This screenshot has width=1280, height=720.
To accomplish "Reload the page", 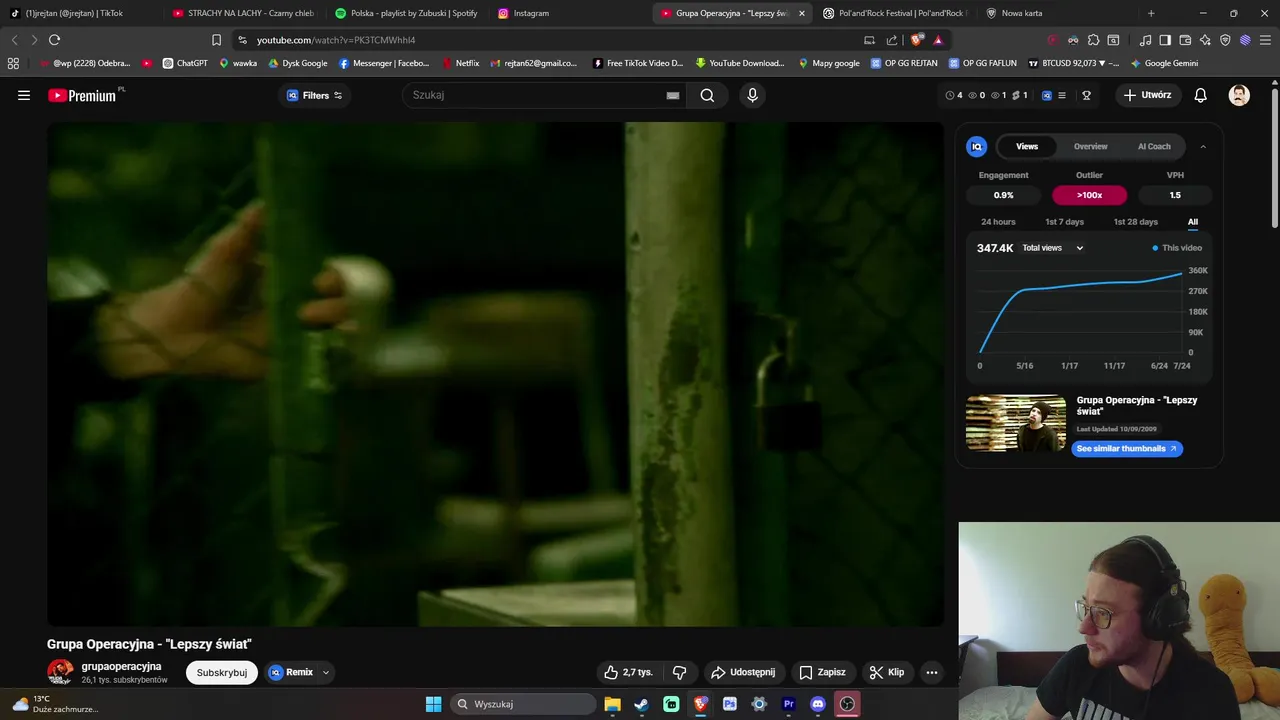I will (x=54, y=40).
